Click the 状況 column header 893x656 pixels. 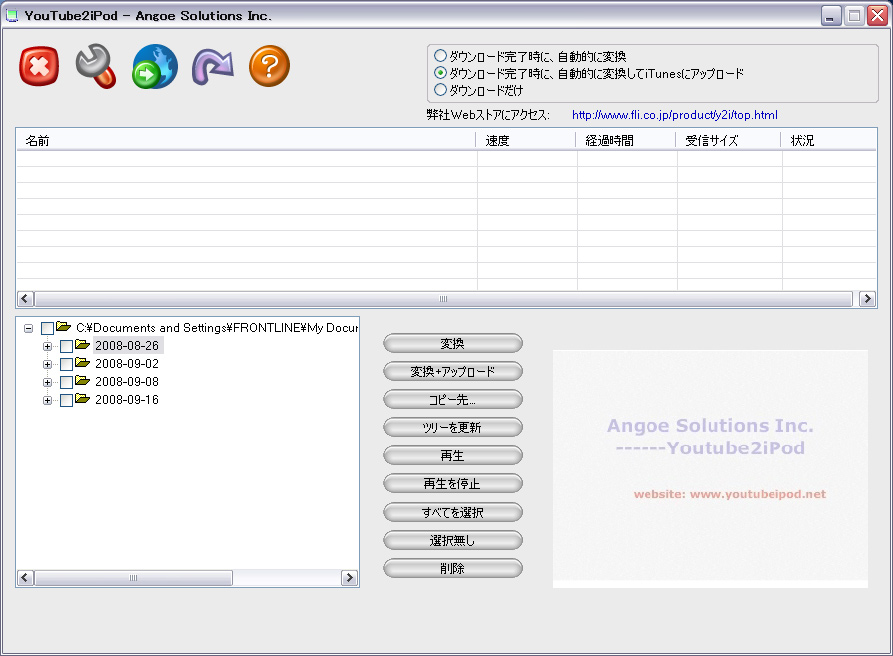[x=829, y=140]
